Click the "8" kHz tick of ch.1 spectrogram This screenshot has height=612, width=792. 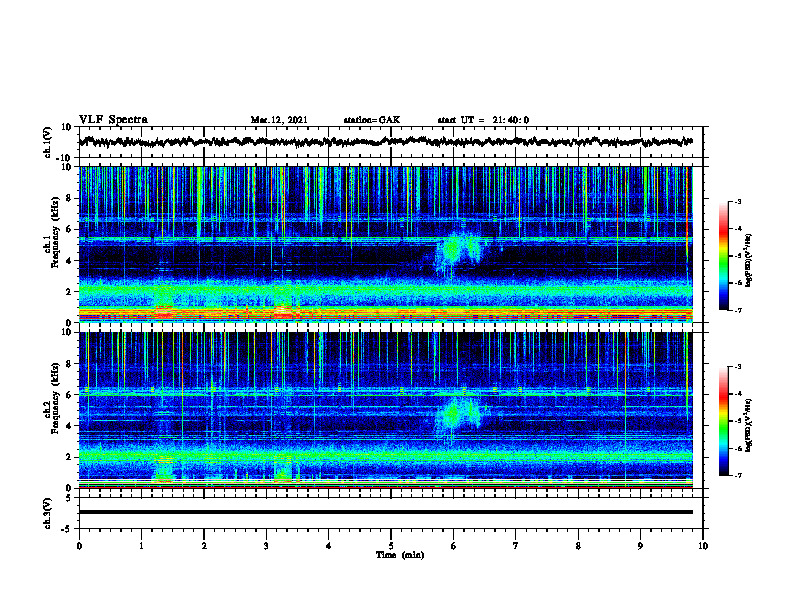pyautogui.click(x=70, y=198)
